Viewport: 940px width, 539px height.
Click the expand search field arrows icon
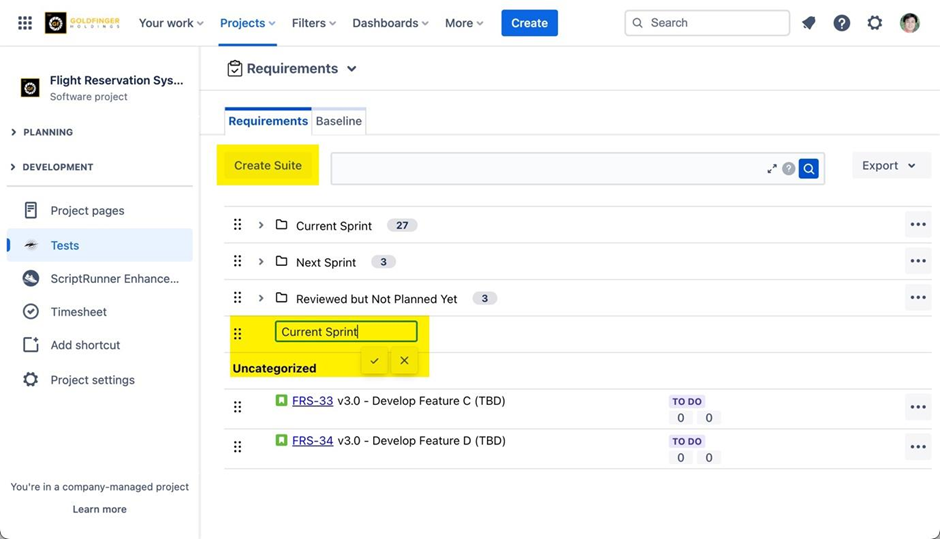[772, 169]
